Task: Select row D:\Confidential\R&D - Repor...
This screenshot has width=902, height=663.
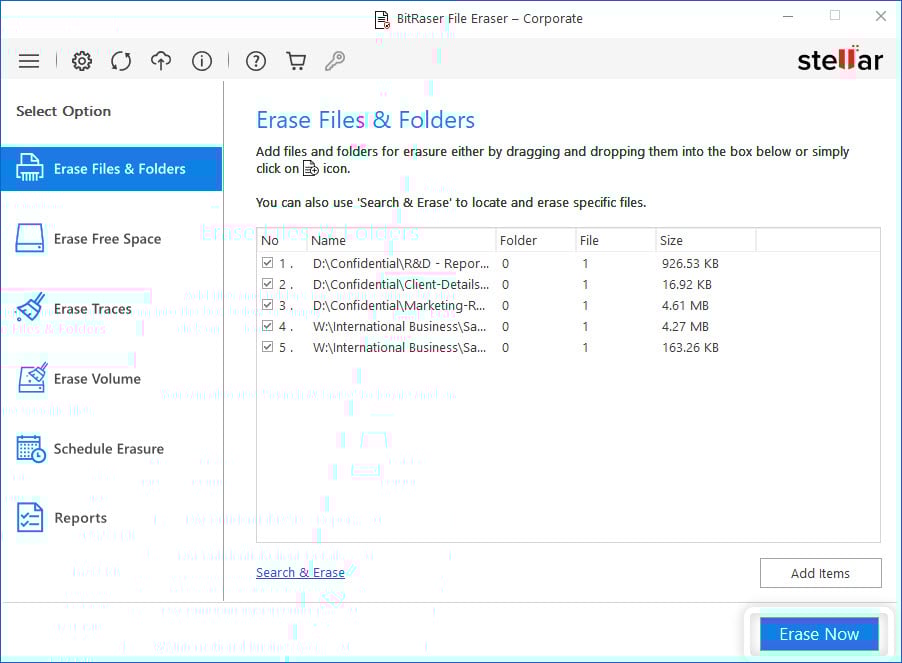Action: click(568, 263)
